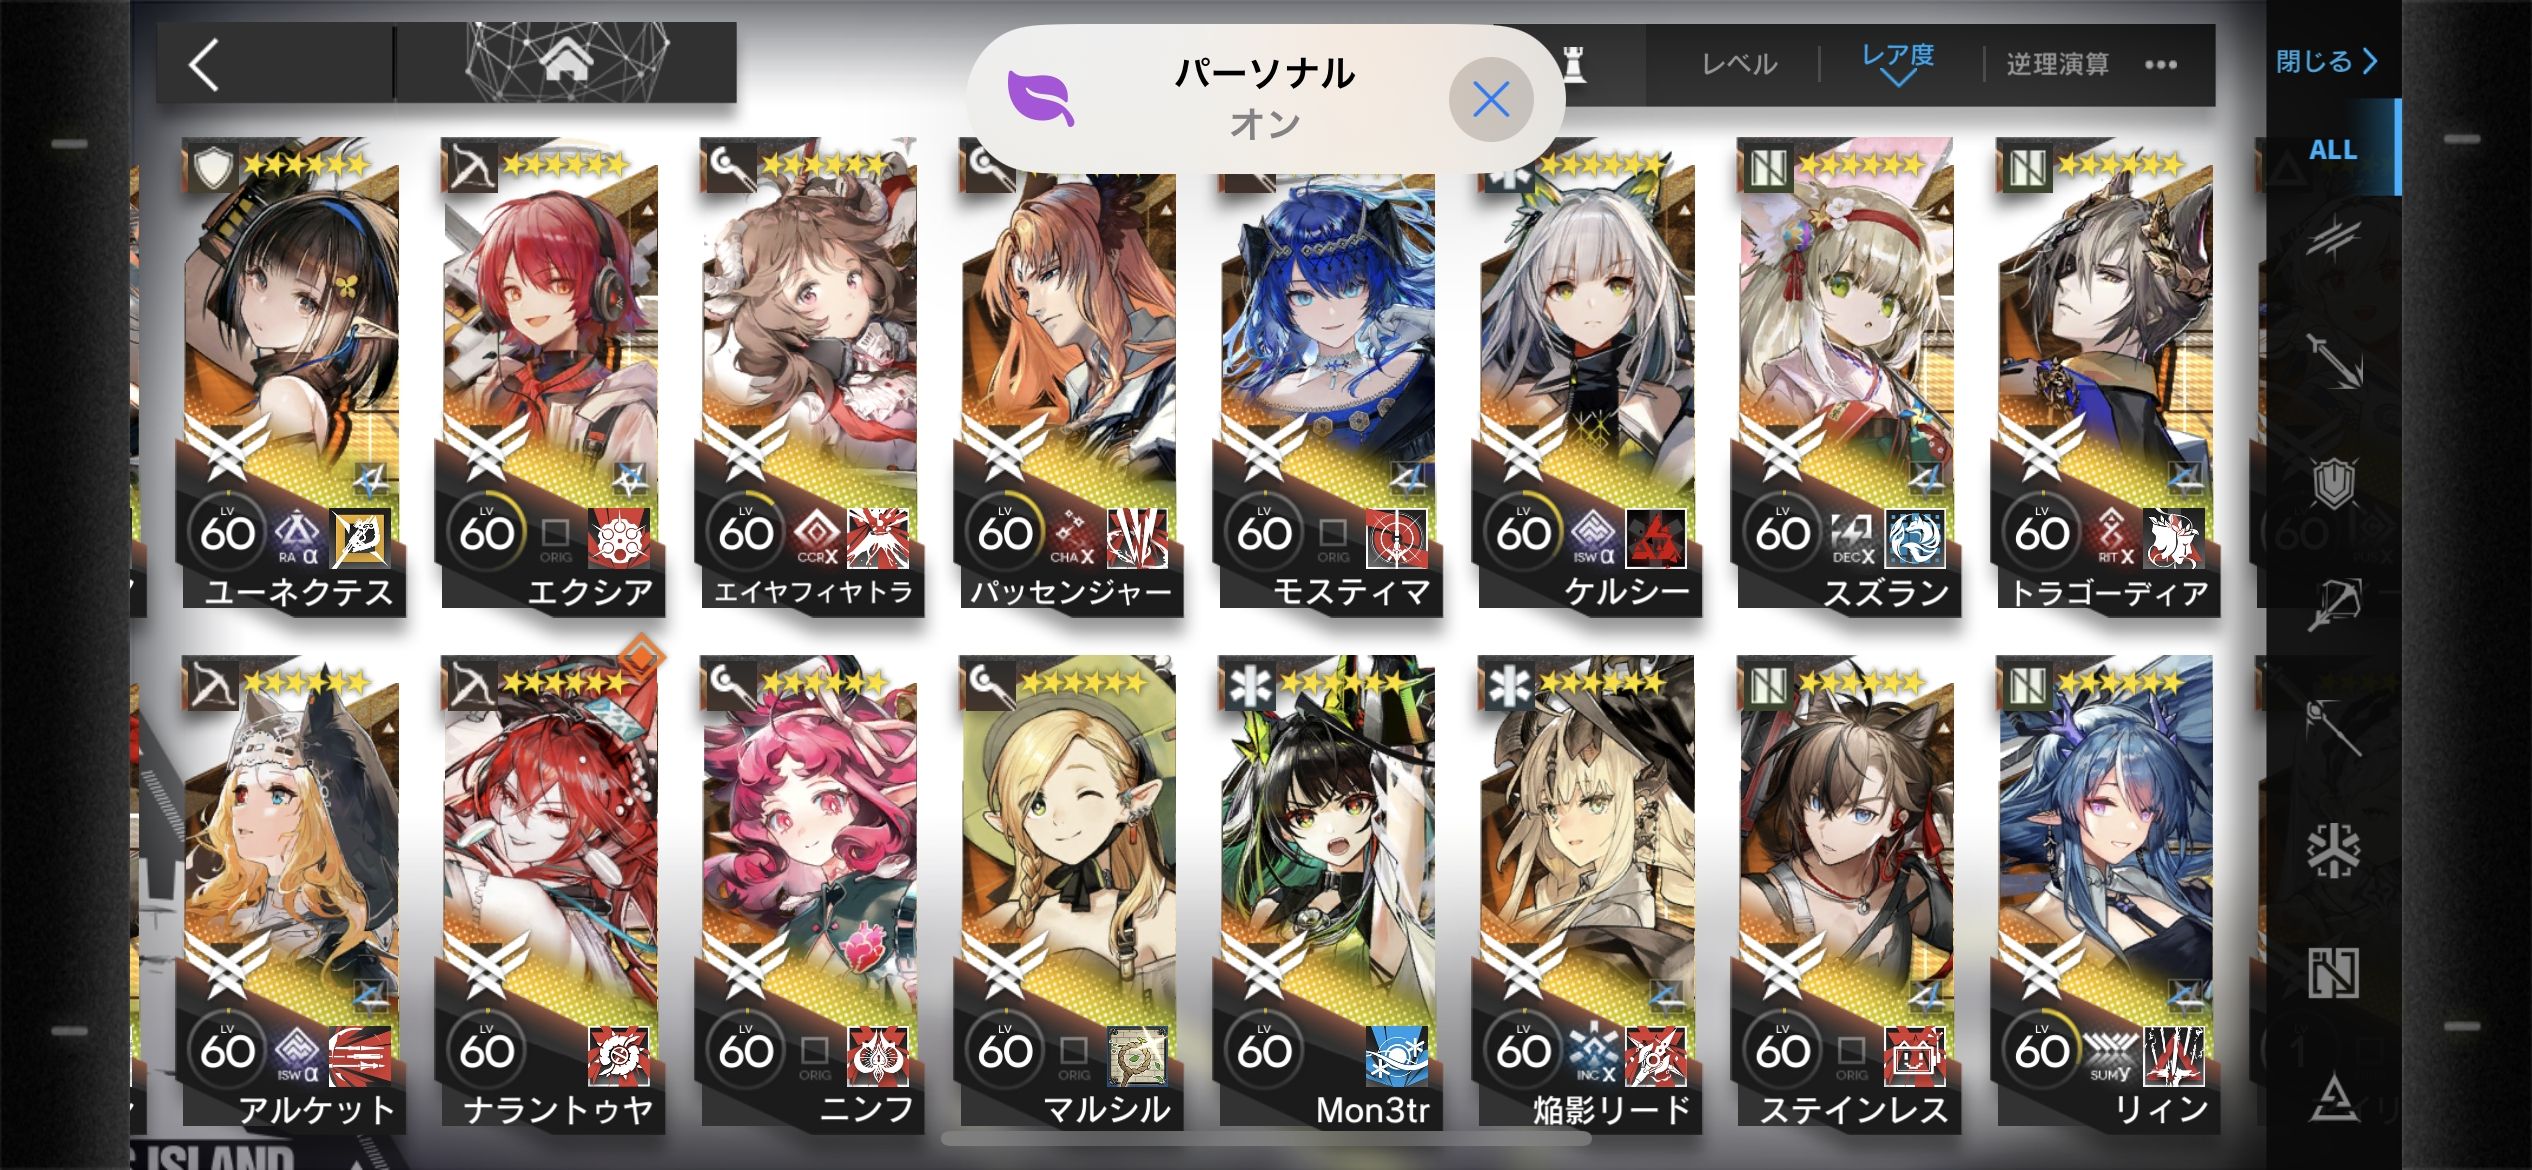Pick the ナラントゥヤ operator card
Screen dimensions: 2532x1170
click(x=551, y=892)
